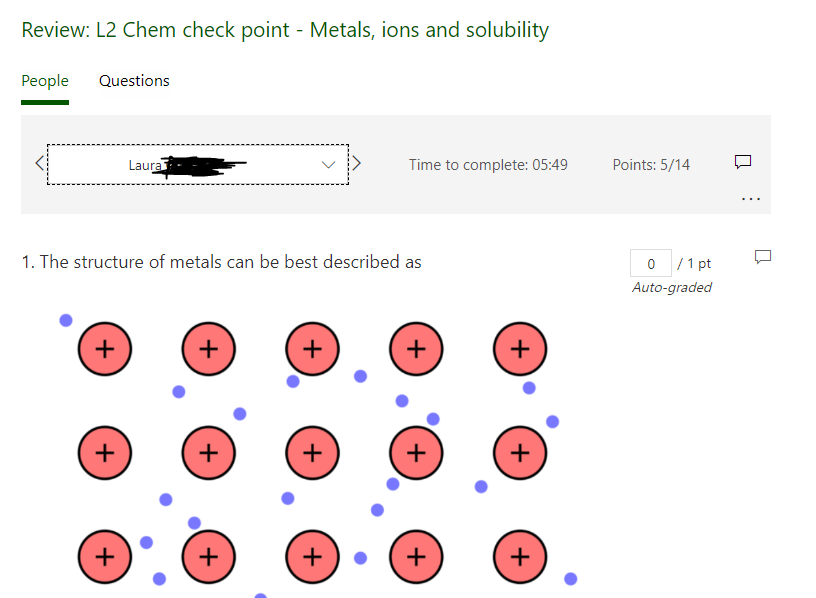This screenshot has height=598, width=816.
Task: Click the Auto-graded label
Action: (x=672, y=288)
